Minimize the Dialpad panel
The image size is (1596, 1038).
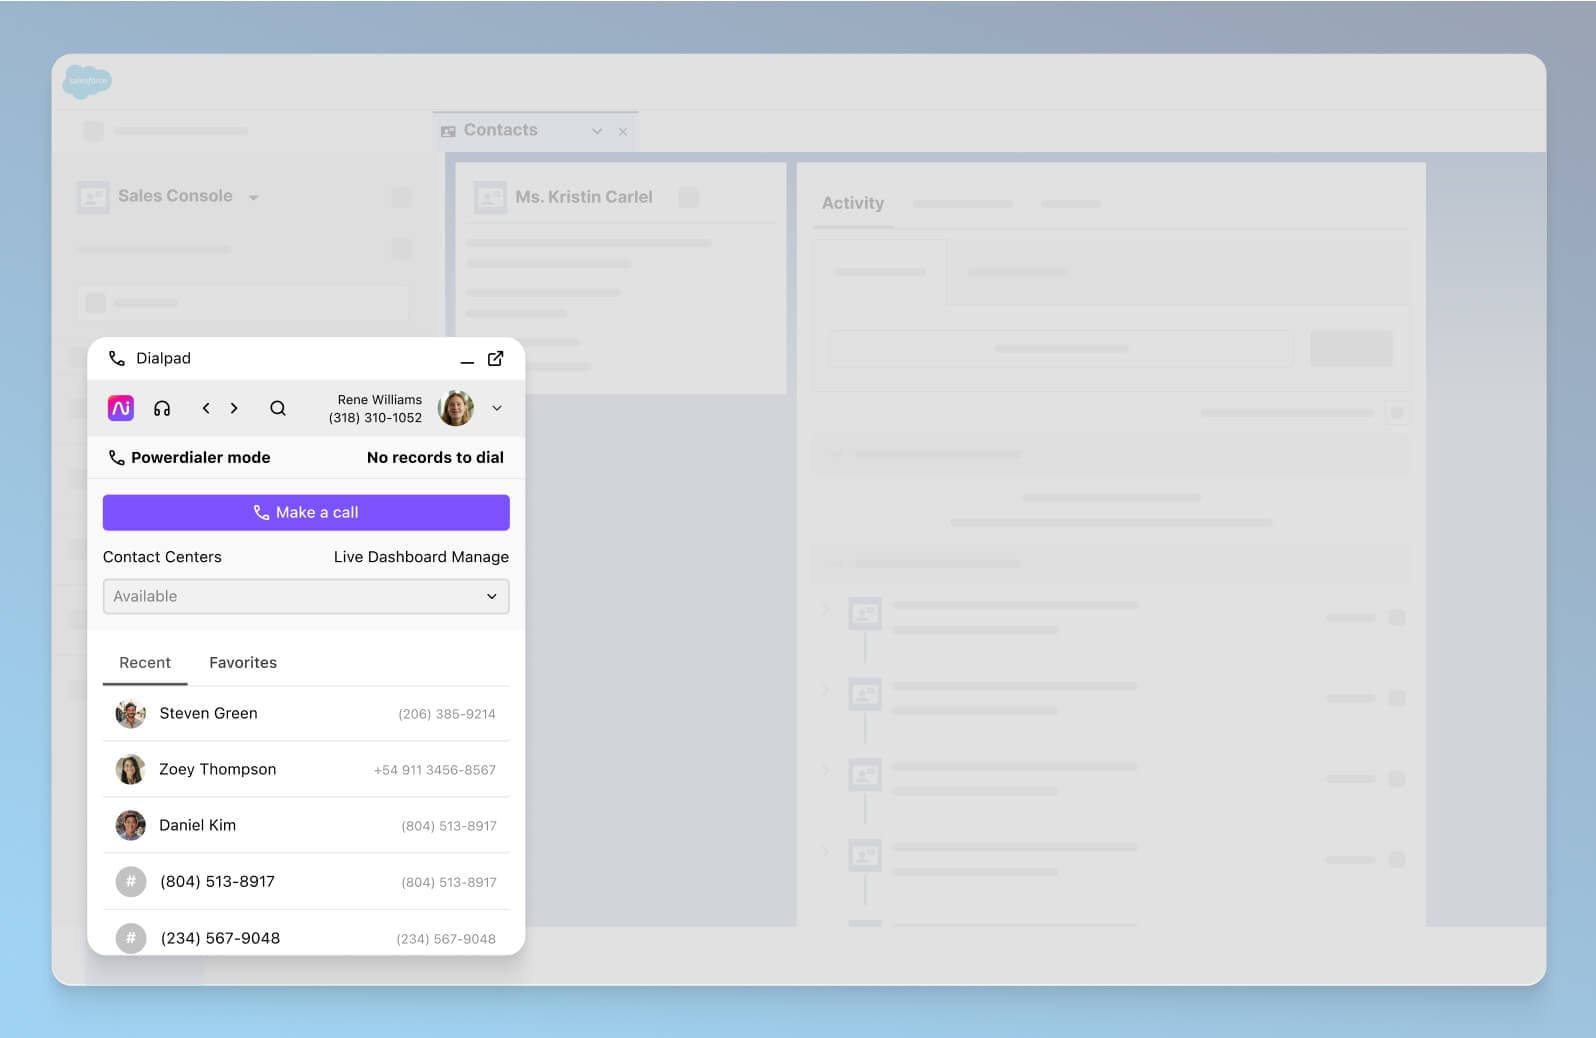click(466, 360)
